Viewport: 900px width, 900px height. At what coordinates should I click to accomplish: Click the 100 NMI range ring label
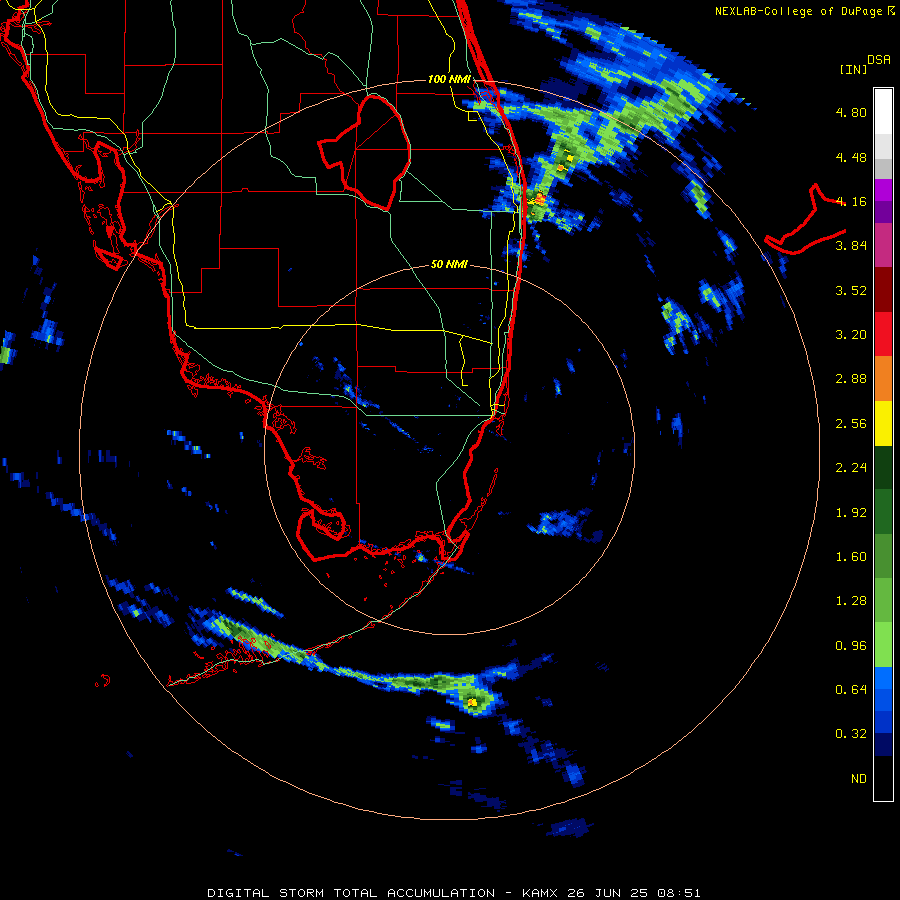[x=449, y=79]
